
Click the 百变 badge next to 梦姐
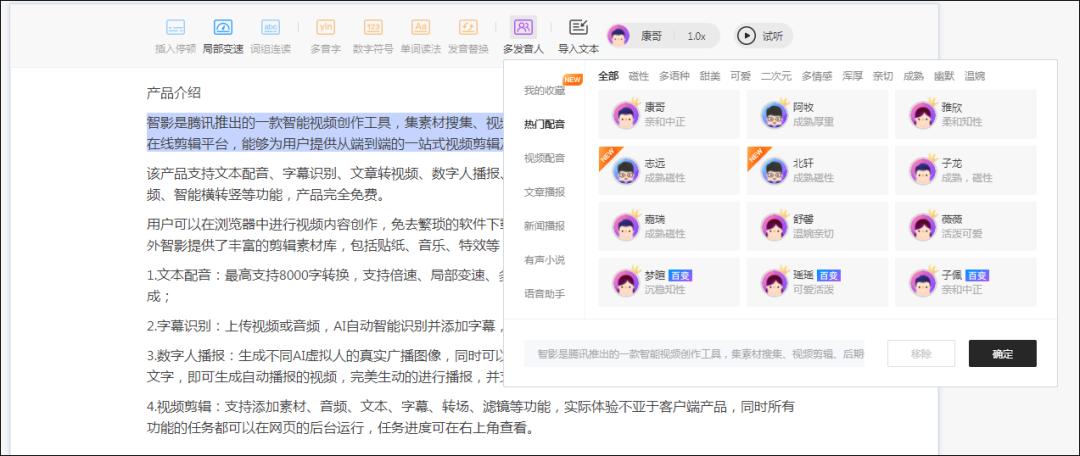[680, 276]
